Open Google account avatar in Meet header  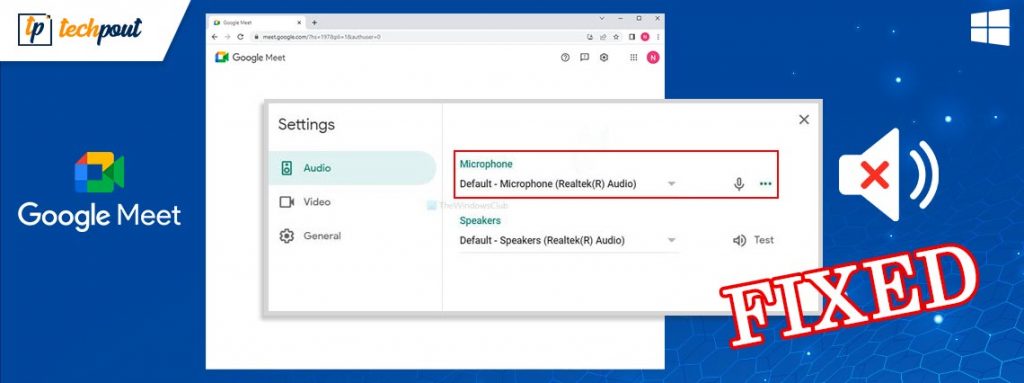pyautogui.click(x=653, y=58)
